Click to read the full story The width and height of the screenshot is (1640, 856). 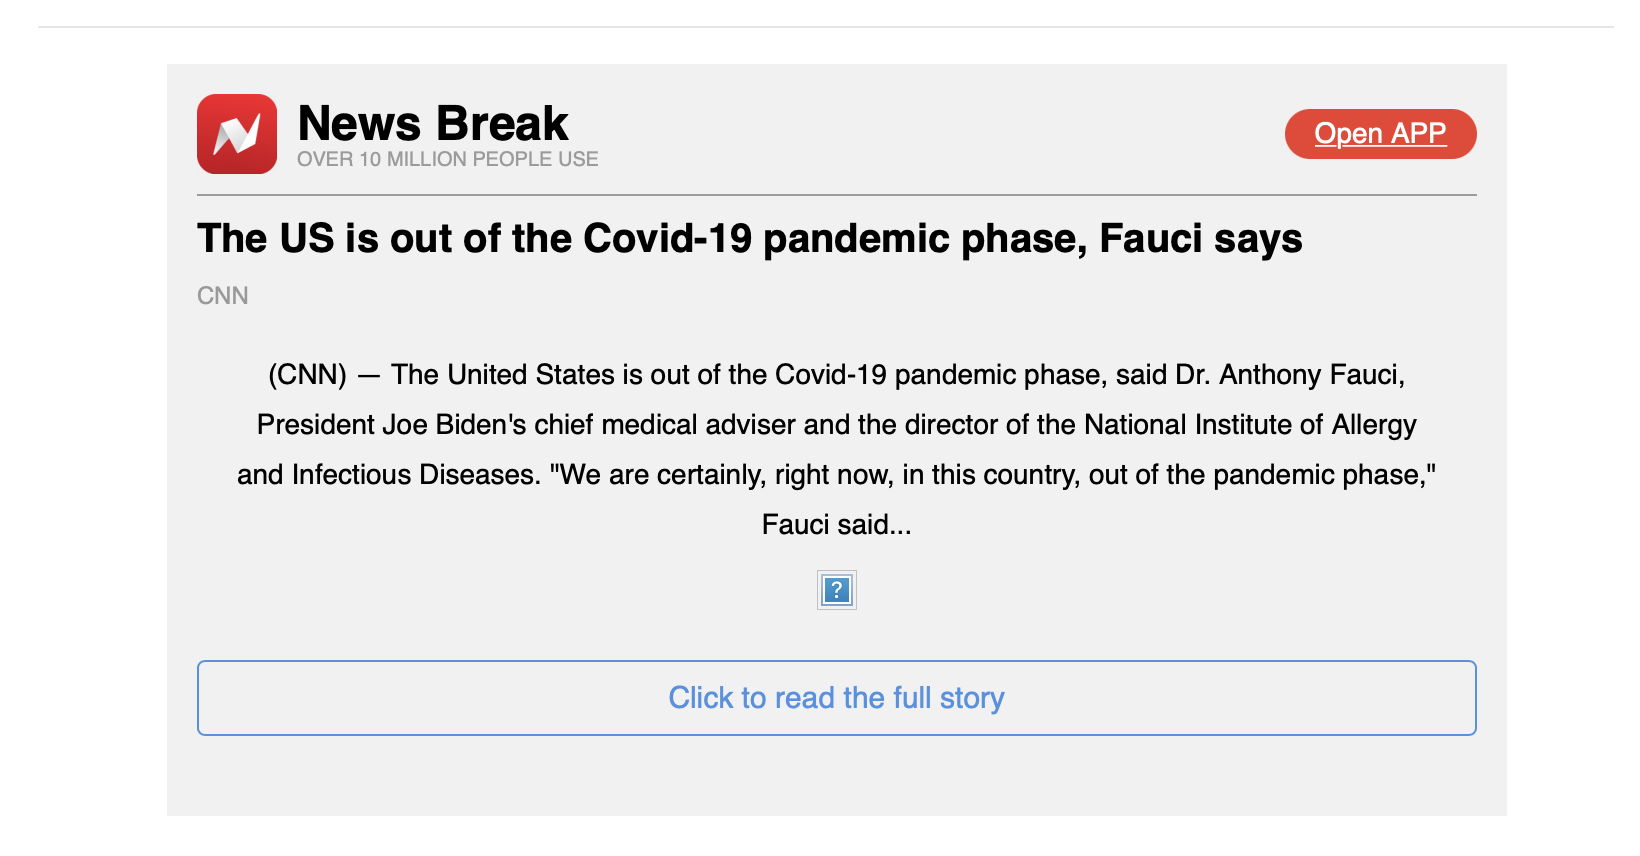point(836,698)
